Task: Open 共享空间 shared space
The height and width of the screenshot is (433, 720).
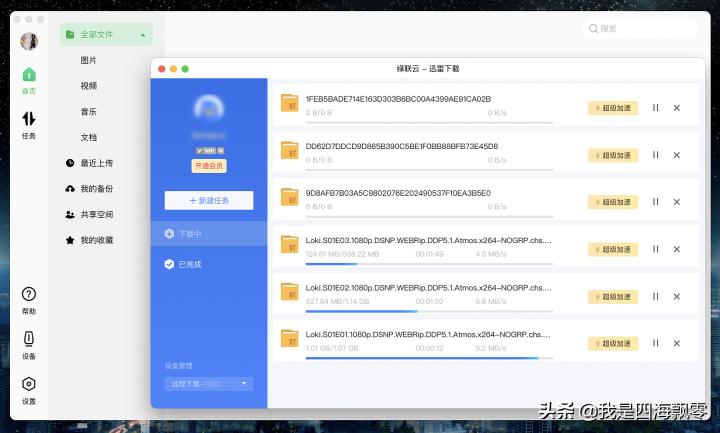Action: coord(90,214)
